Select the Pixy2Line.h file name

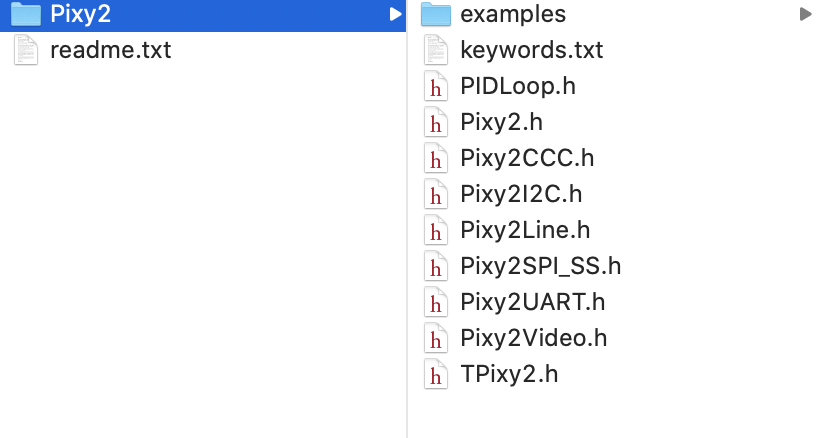click(526, 230)
